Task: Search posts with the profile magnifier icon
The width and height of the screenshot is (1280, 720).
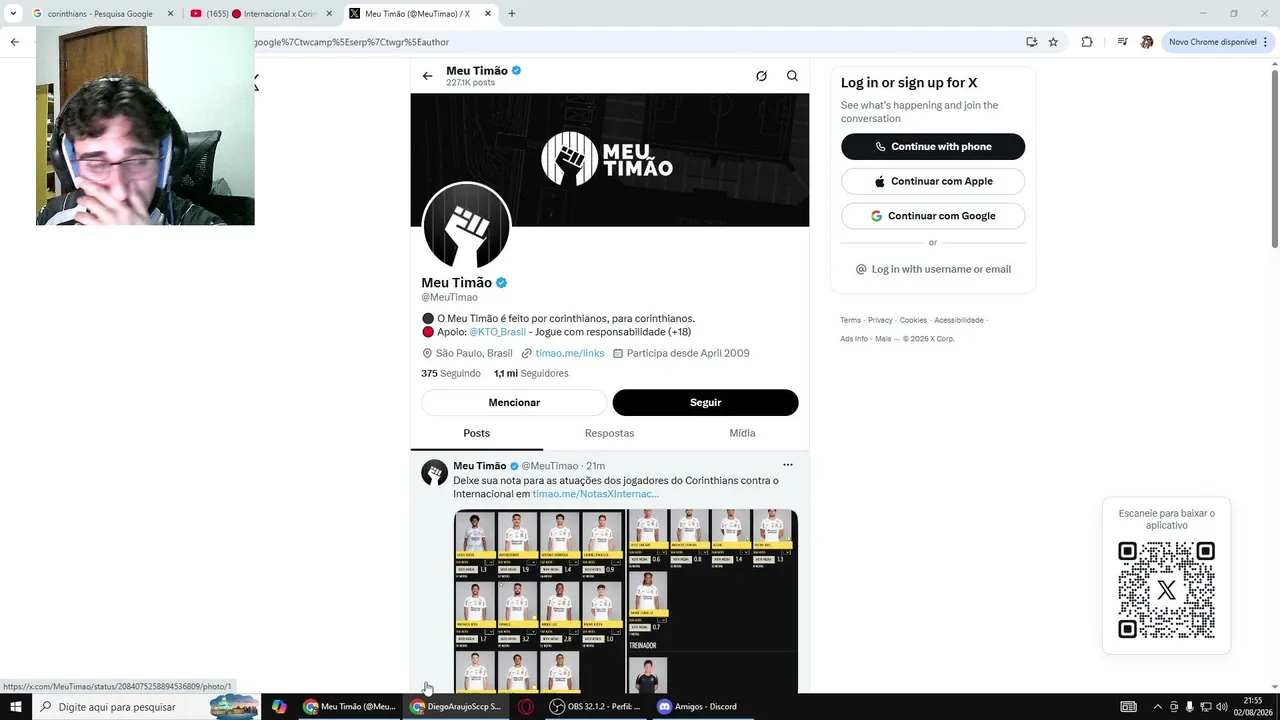Action: [792, 76]
